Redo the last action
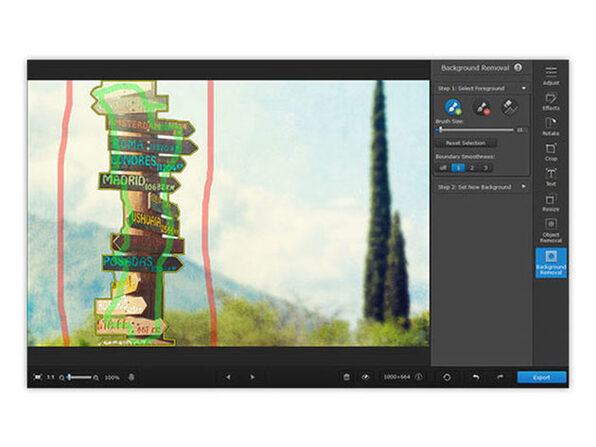 click(x=500, y=377)
